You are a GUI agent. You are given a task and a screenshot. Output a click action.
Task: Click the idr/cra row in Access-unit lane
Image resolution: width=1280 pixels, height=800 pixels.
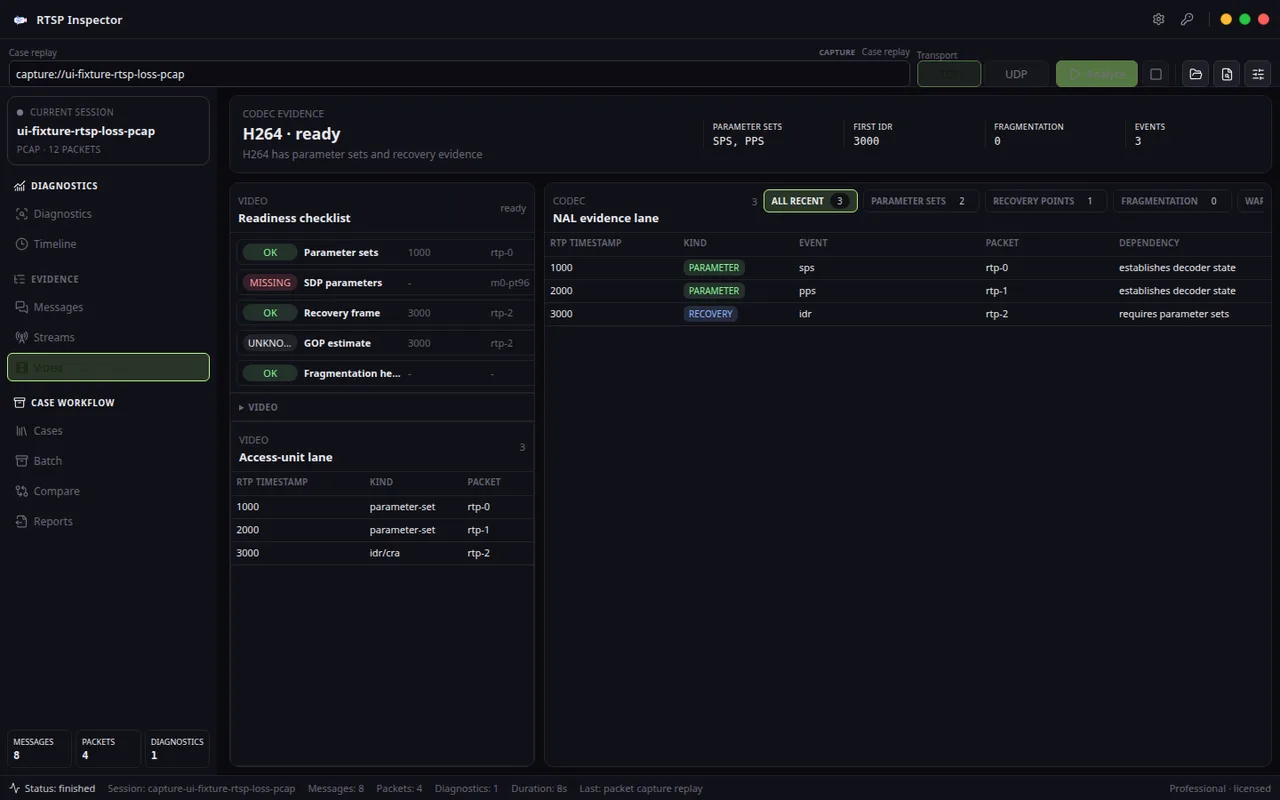tap(382, 553)
